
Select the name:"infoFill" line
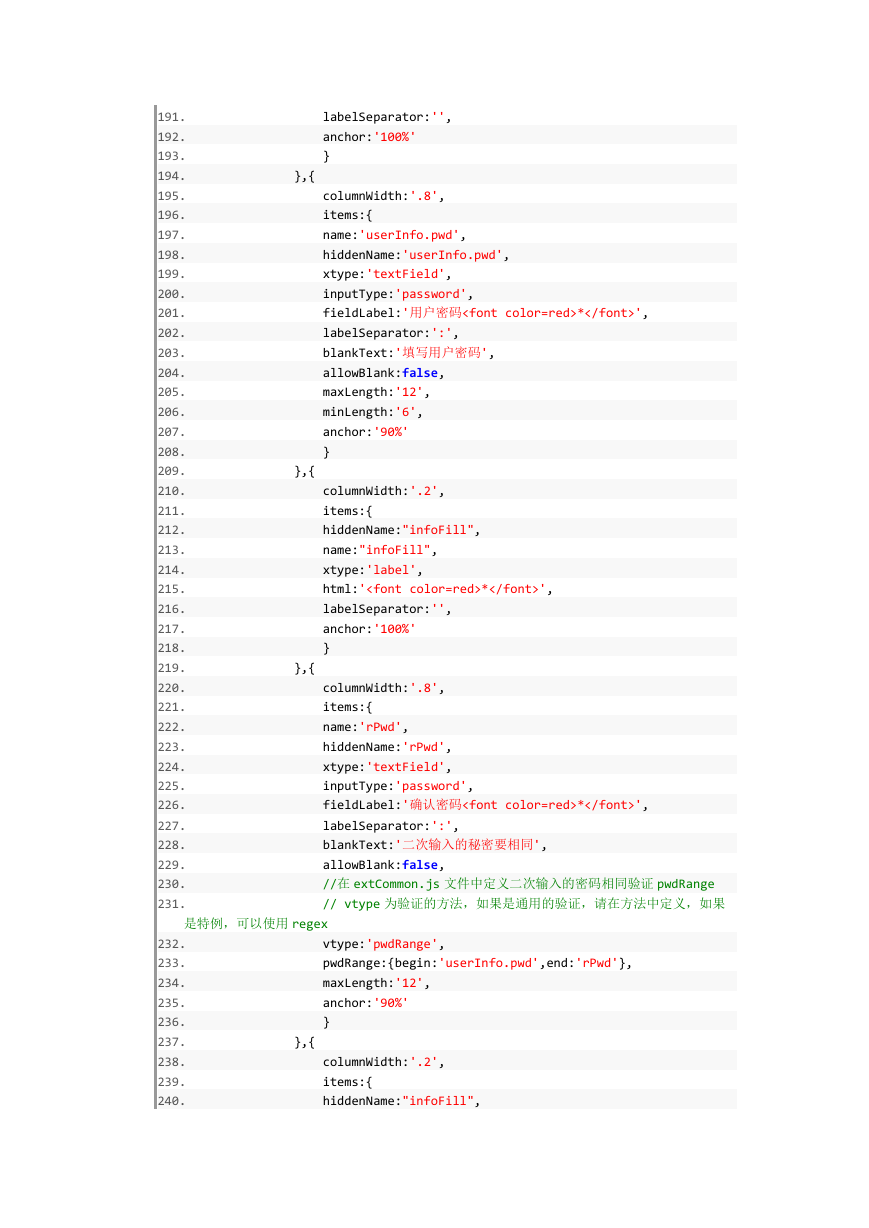(380, 550)
